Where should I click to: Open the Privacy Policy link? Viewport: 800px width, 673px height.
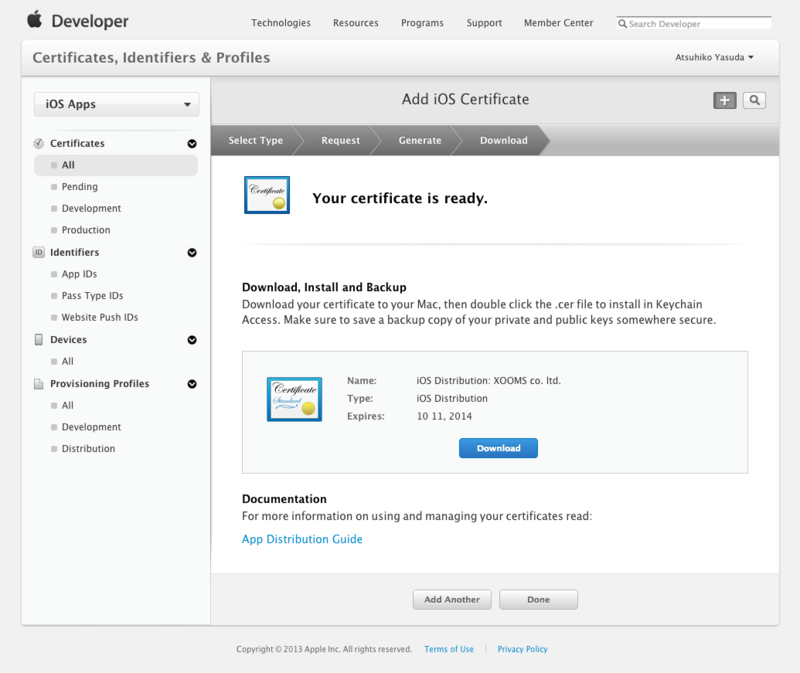point(522,649)
